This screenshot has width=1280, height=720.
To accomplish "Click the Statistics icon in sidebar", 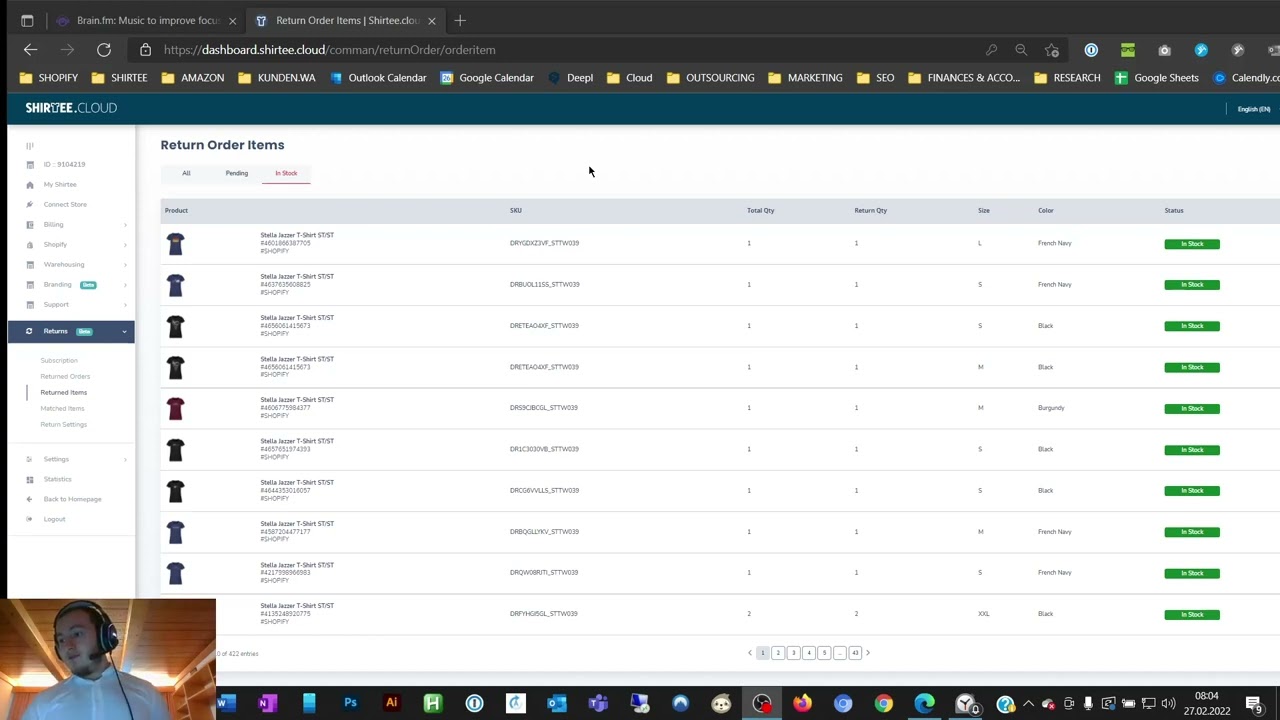I will pos(30,479).
